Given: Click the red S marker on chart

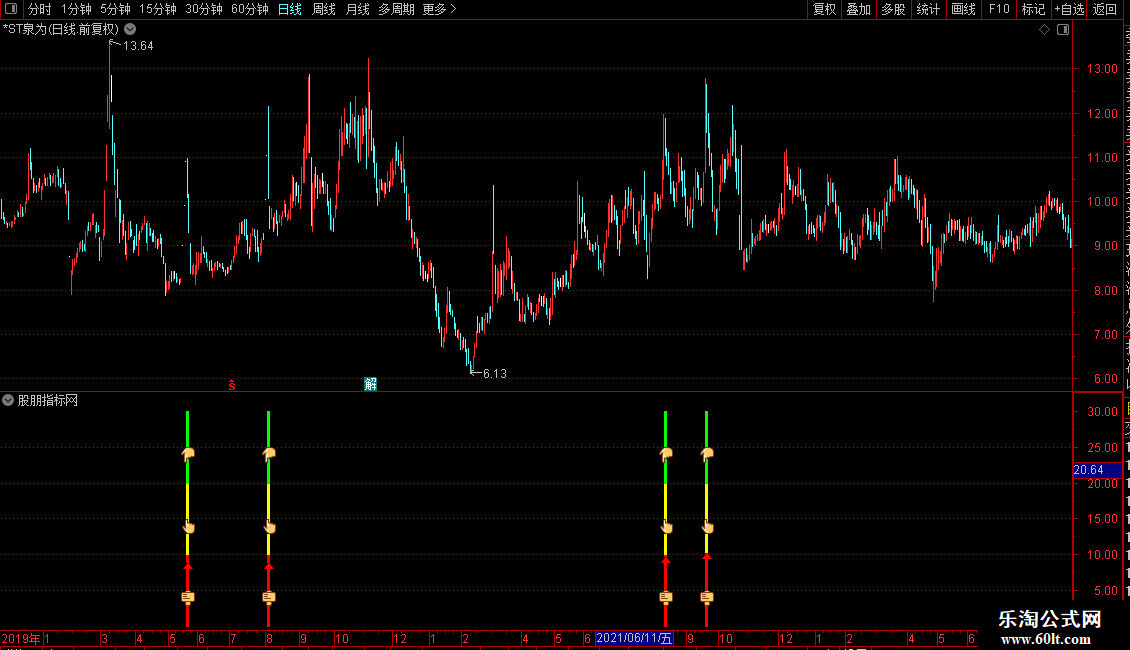Looking at the screenshot, I should coord(231,385).
